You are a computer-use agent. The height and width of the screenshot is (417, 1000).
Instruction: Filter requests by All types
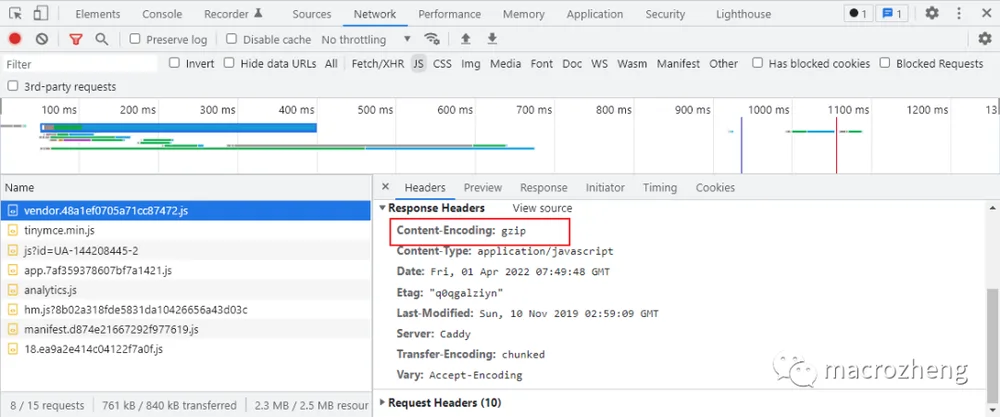click(331, 64)
